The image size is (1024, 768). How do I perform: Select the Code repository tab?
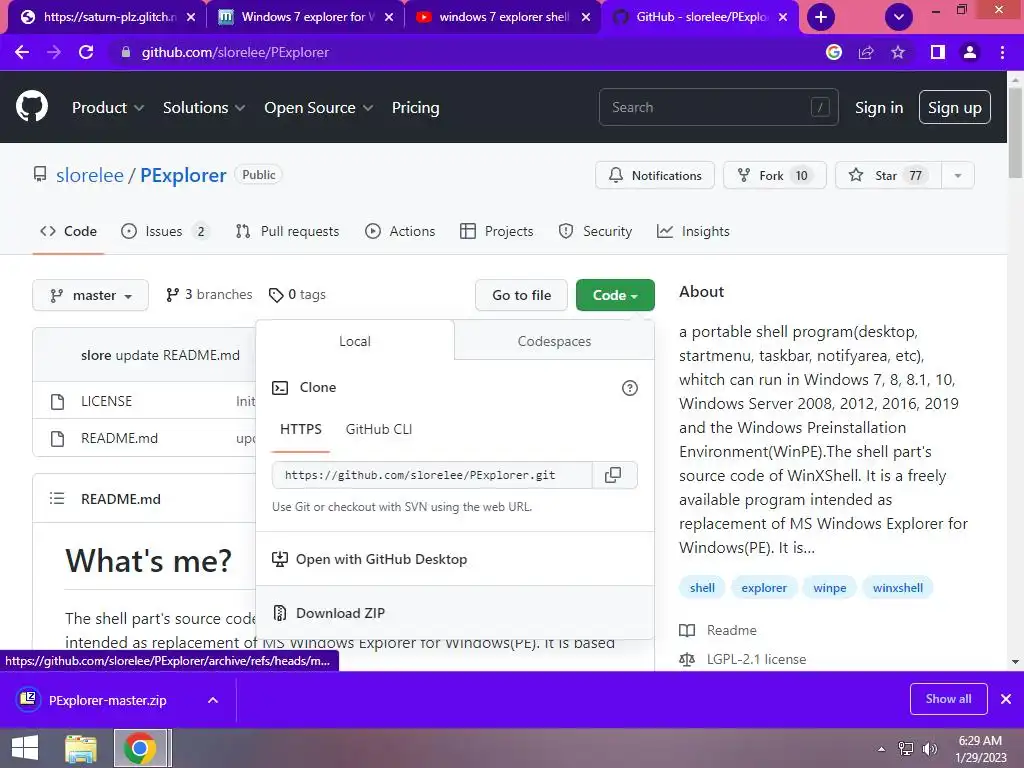[x=68, y=231]
